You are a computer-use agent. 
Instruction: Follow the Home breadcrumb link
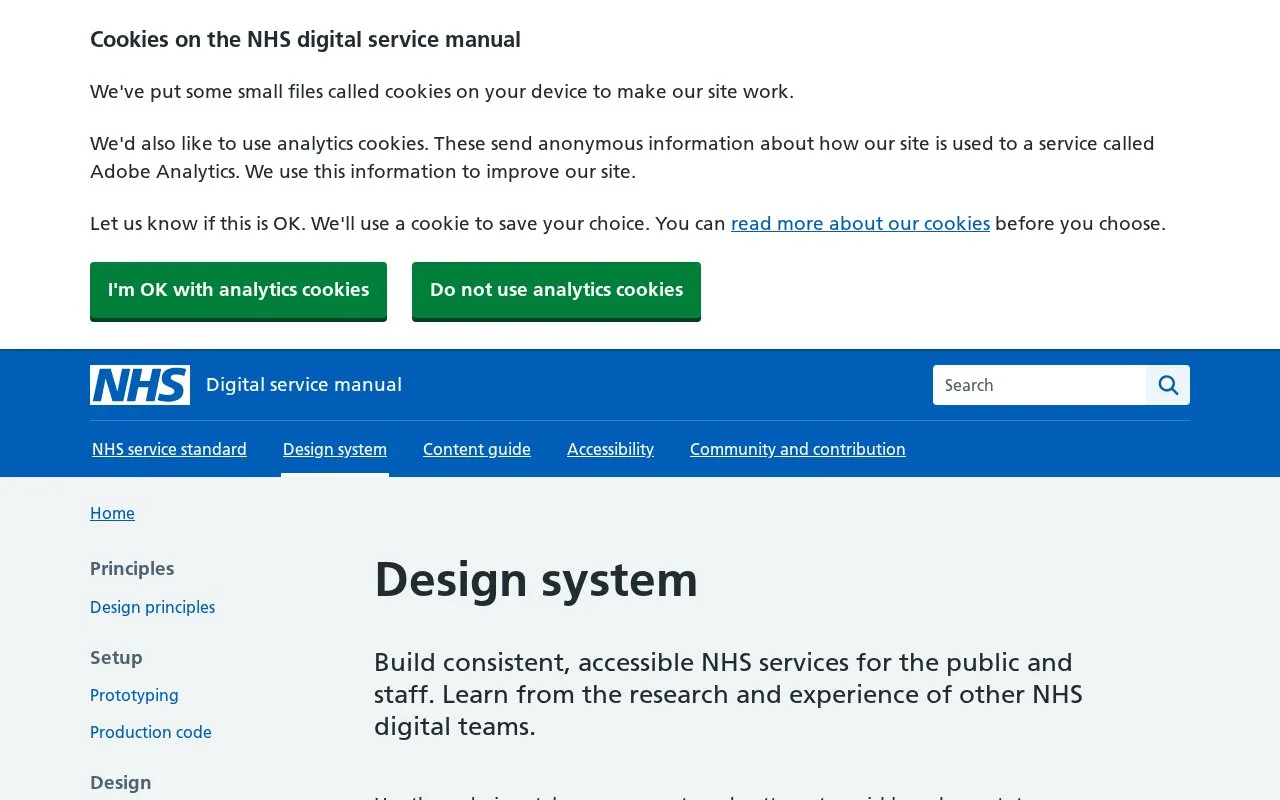pos(112,513)
